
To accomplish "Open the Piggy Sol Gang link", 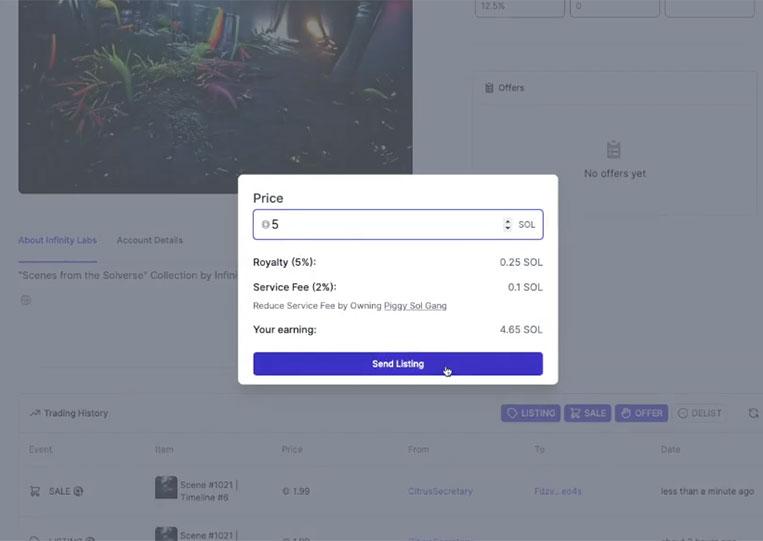I will pos(415,306).
